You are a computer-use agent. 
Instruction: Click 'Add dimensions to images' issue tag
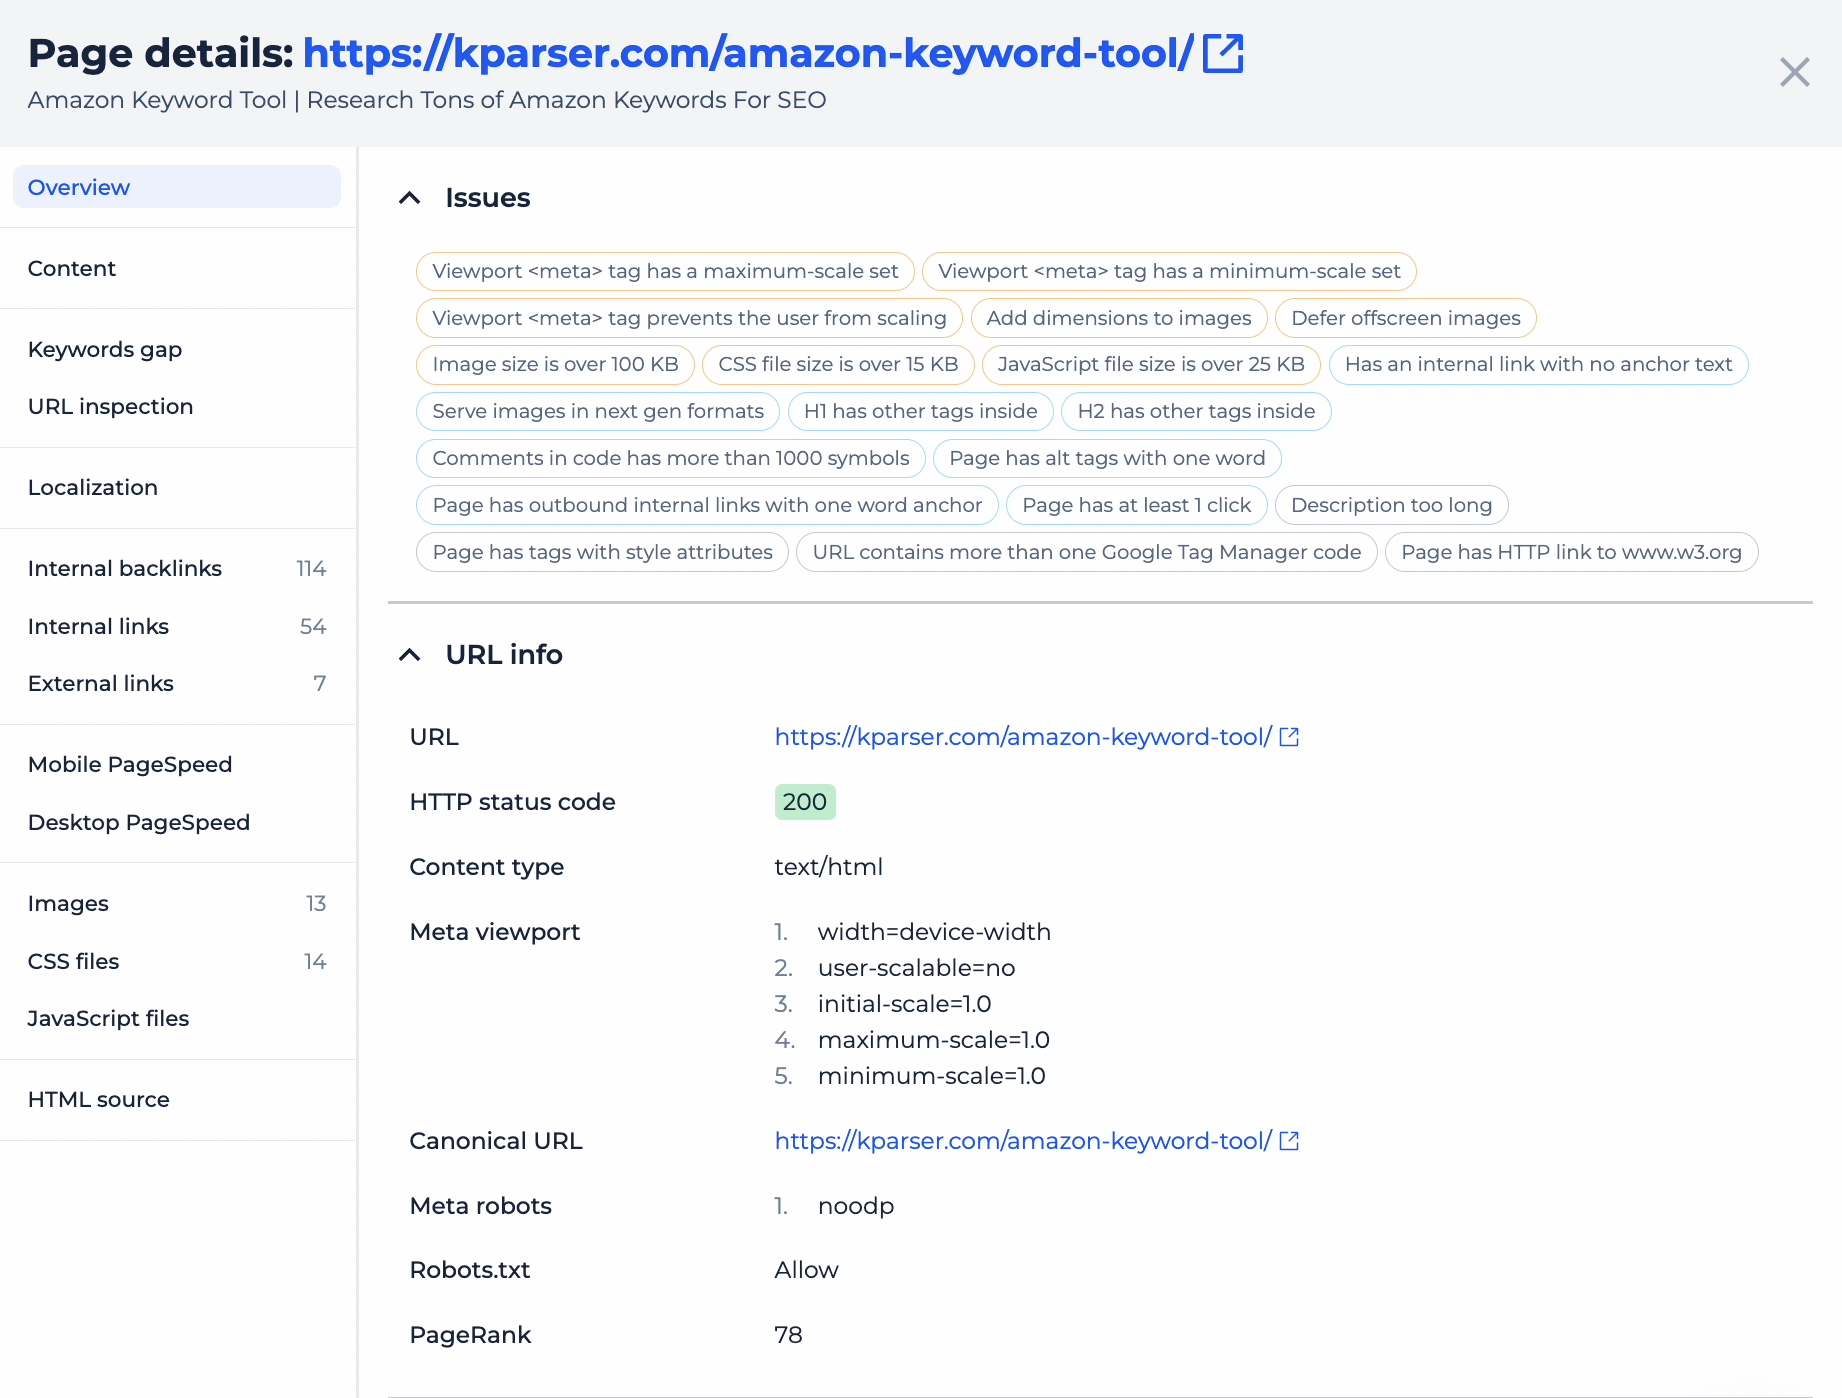1119,318
